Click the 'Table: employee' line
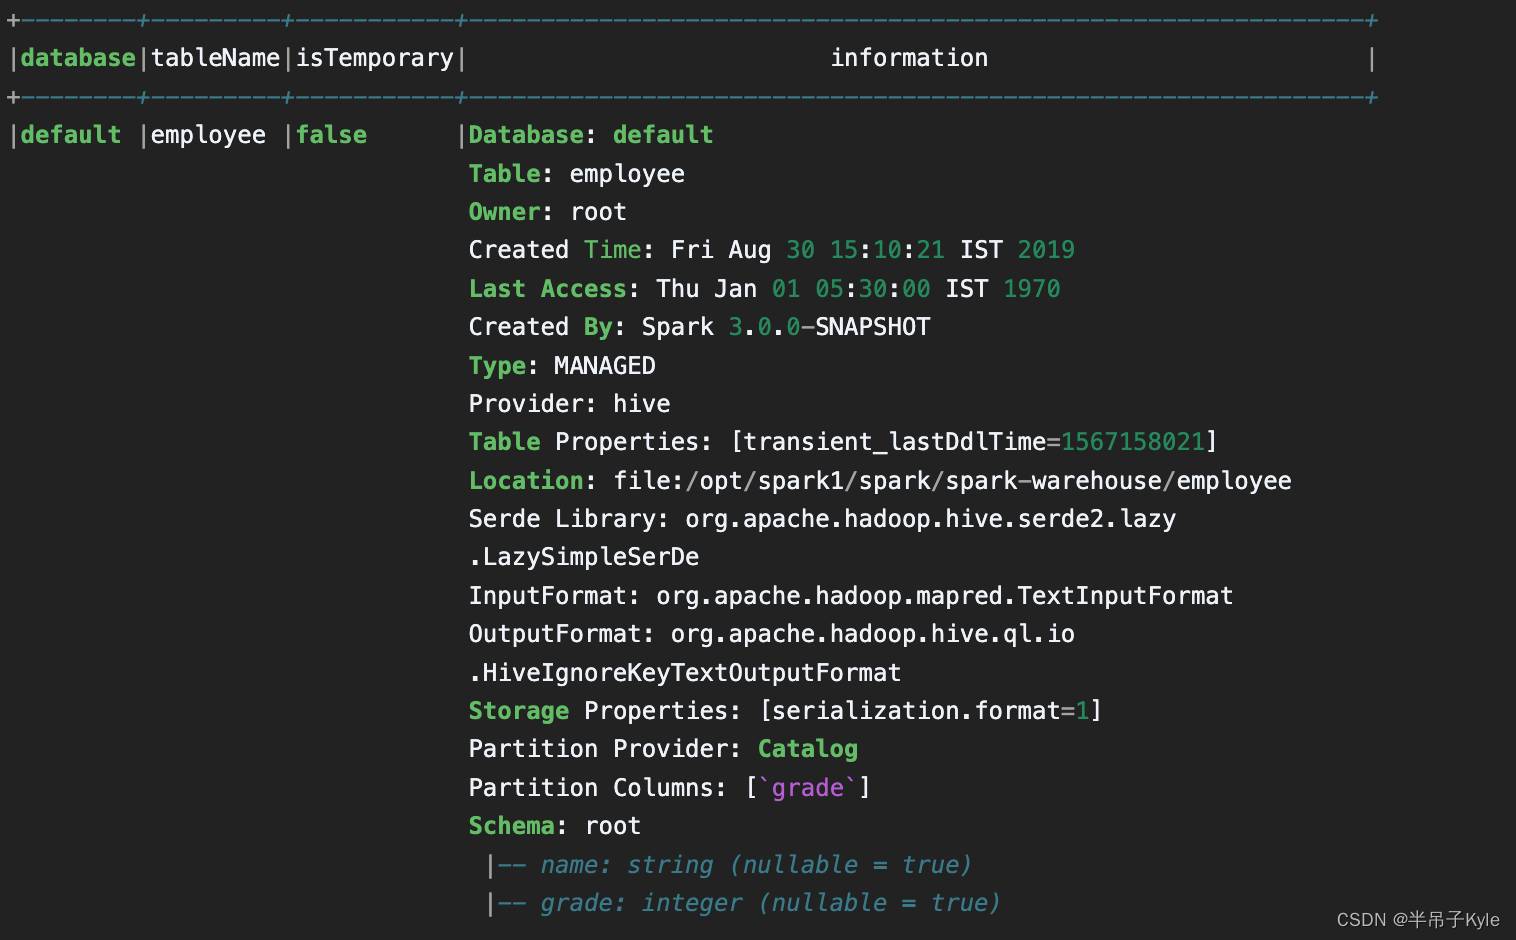 pos(577,174)
